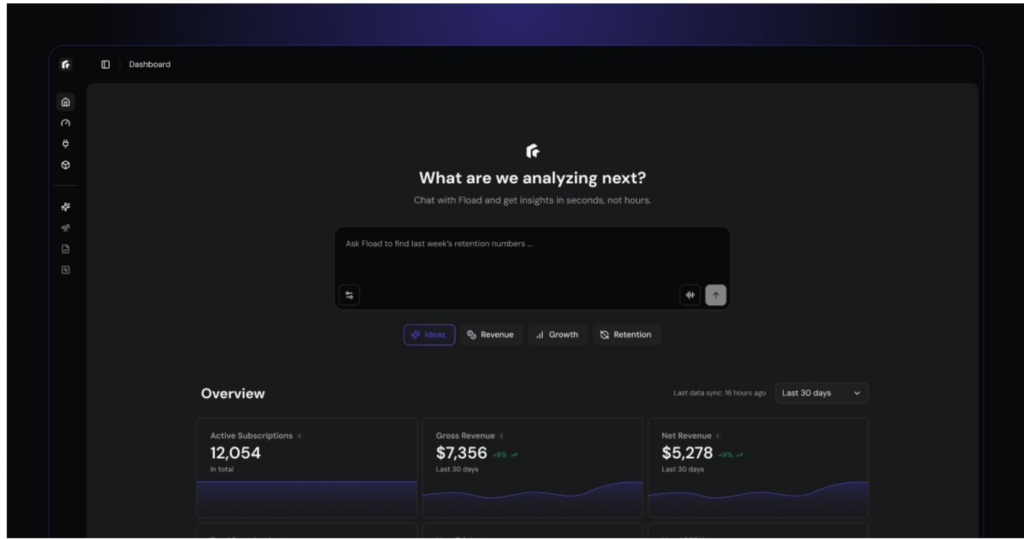
Task: Toggle the sidebar panel button
Action: (x=105, y=64)
